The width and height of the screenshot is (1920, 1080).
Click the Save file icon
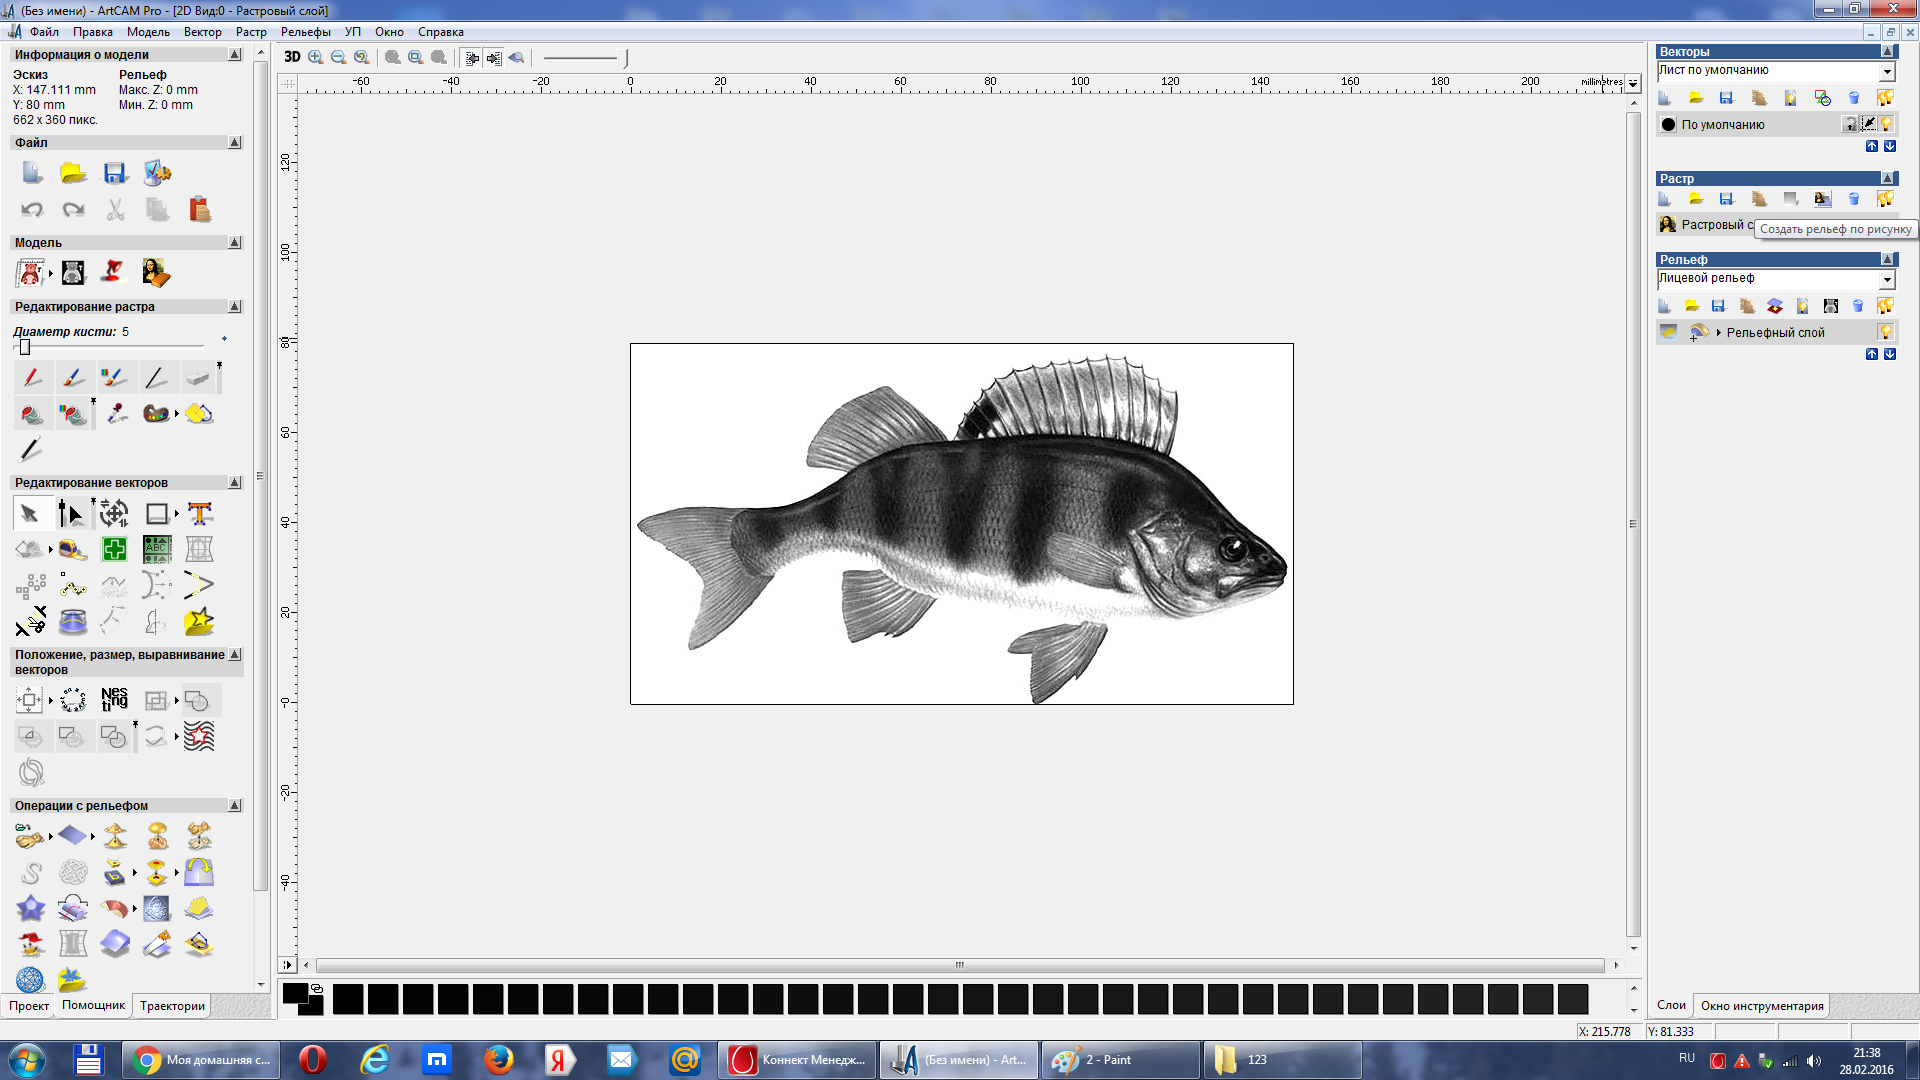115,173
